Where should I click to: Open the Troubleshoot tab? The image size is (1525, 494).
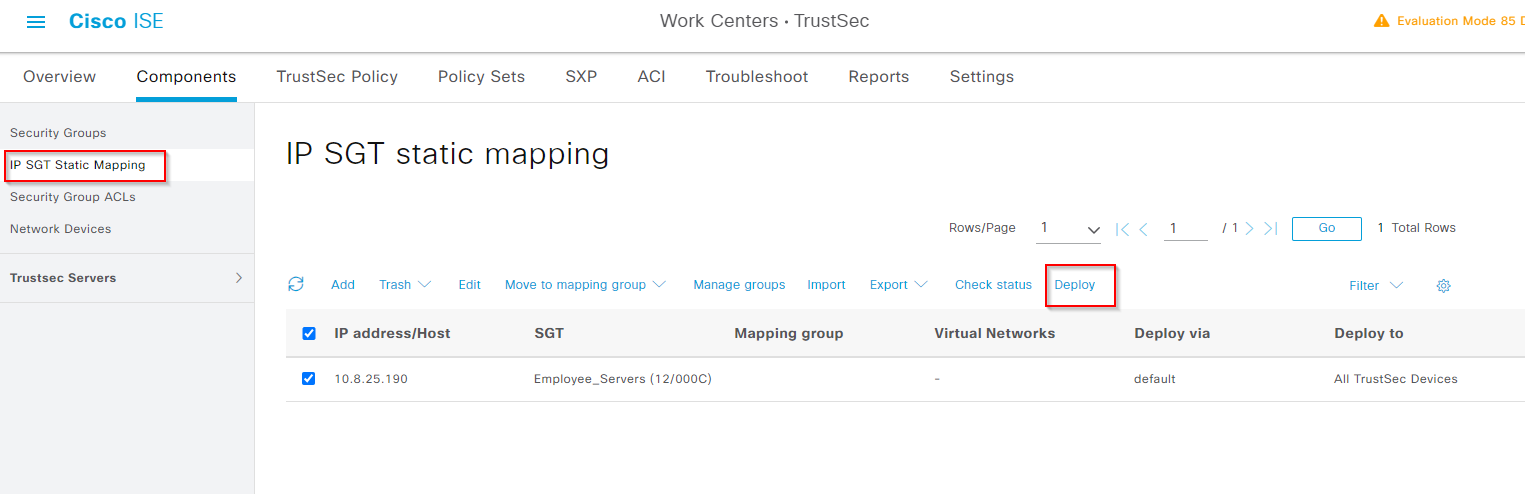757,77
